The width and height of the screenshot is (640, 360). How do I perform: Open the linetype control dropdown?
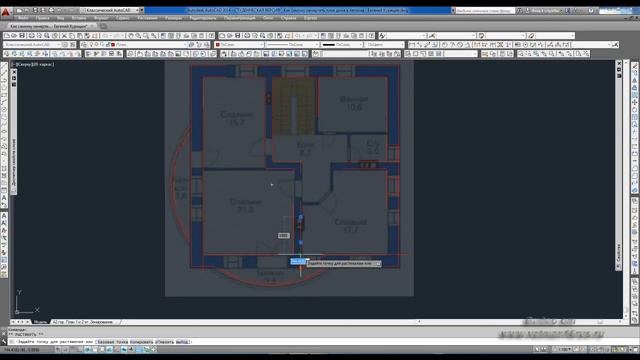292,44
